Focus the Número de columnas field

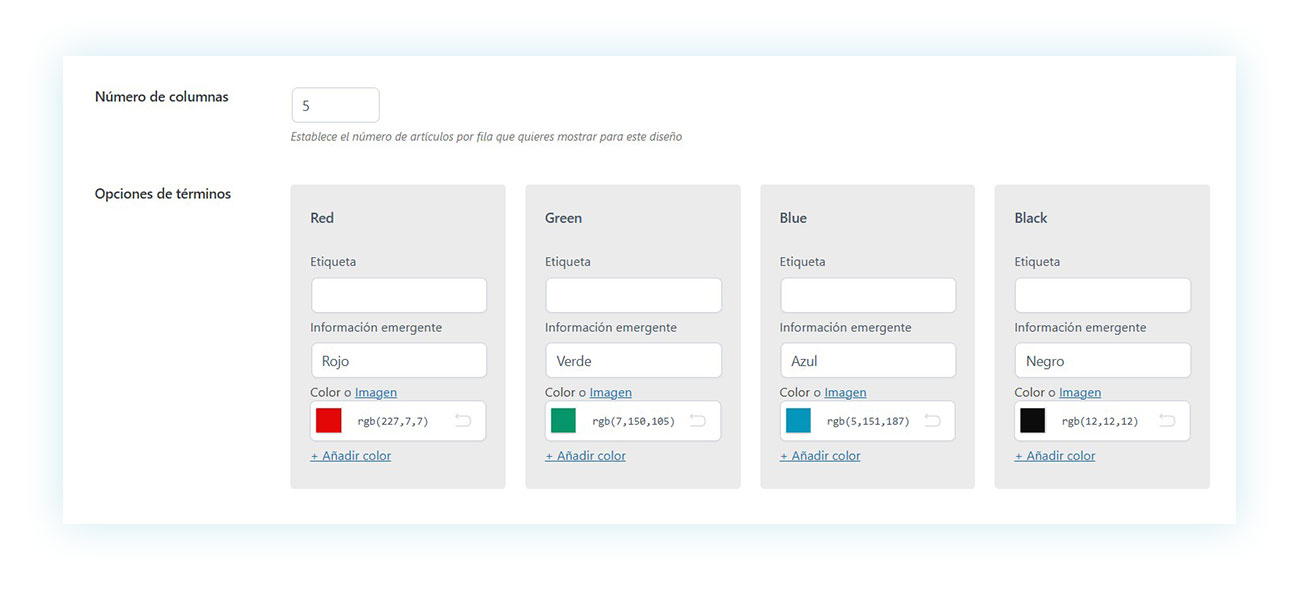pyautogui.click(x=336, y=105)
